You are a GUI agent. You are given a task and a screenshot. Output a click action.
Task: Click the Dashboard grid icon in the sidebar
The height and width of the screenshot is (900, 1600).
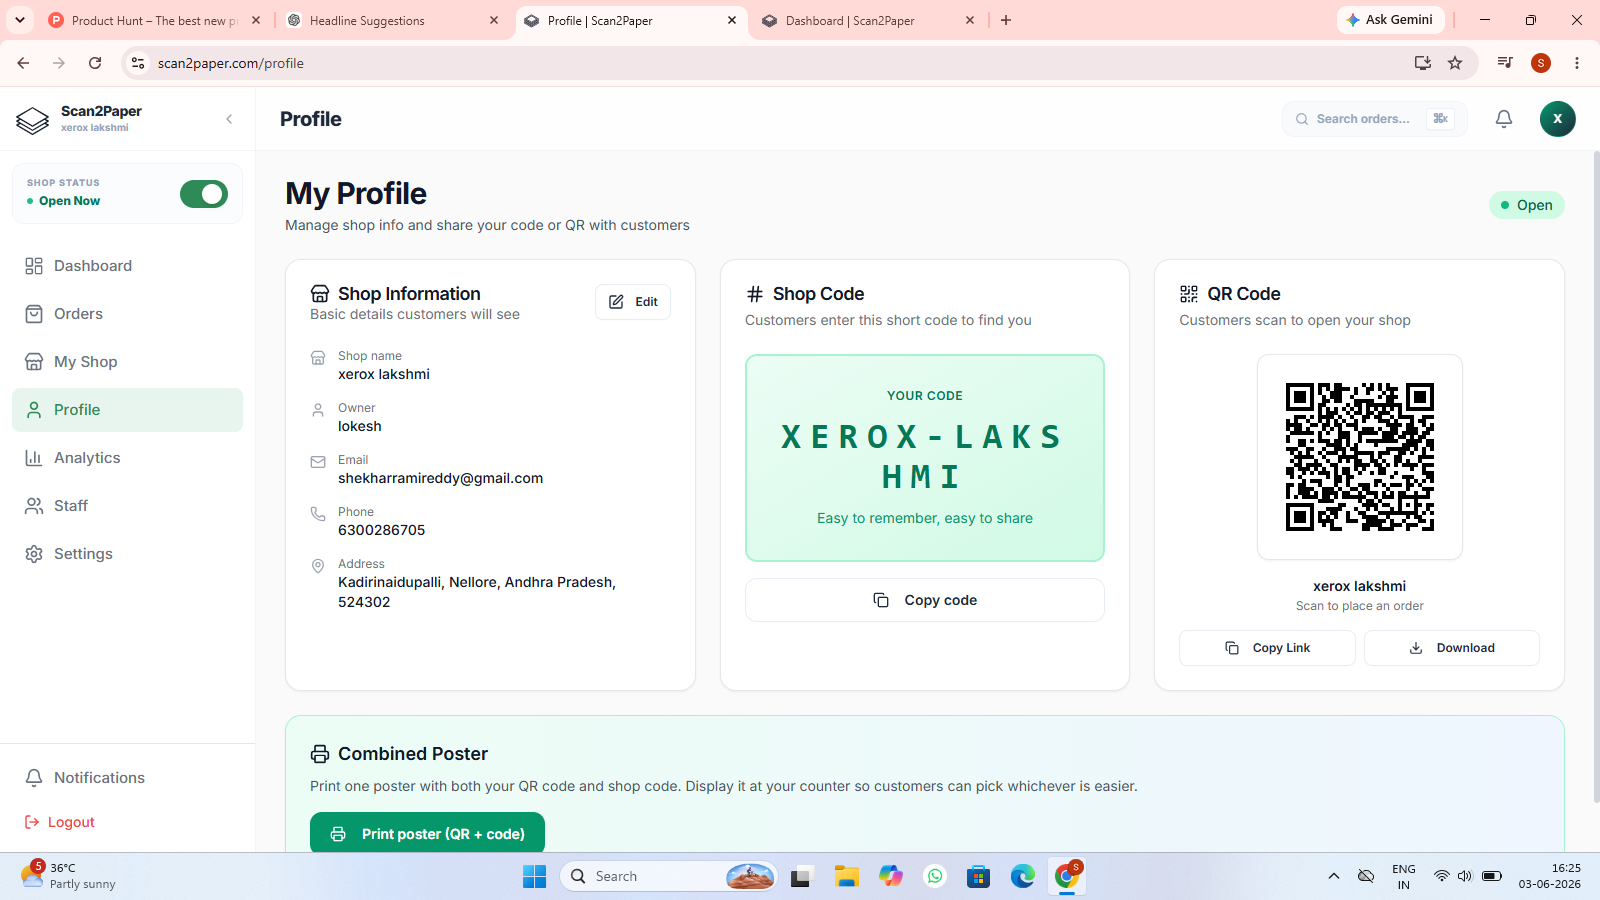point(34,266)
